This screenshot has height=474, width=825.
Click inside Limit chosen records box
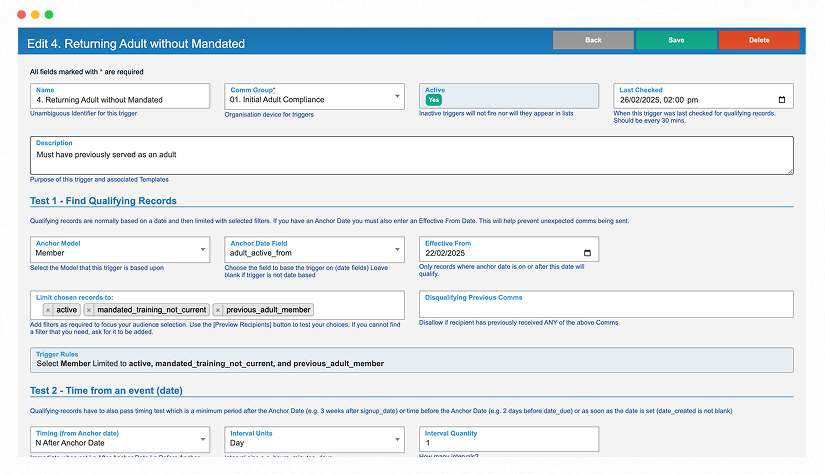tap(217, 305)
